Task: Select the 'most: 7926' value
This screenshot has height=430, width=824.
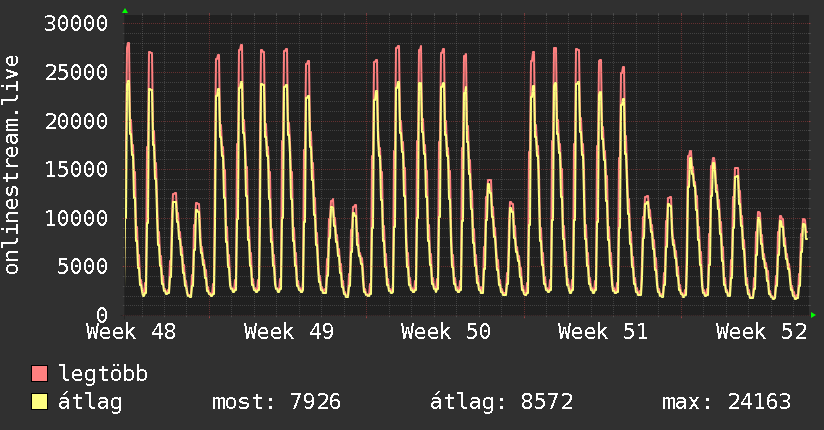Action: pos(276,402)
